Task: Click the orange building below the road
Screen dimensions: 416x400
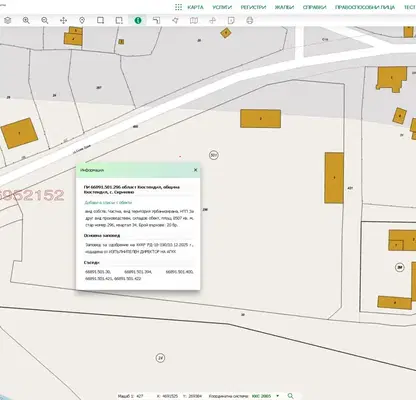Action: pyautogui.click(x=261, y=119)
